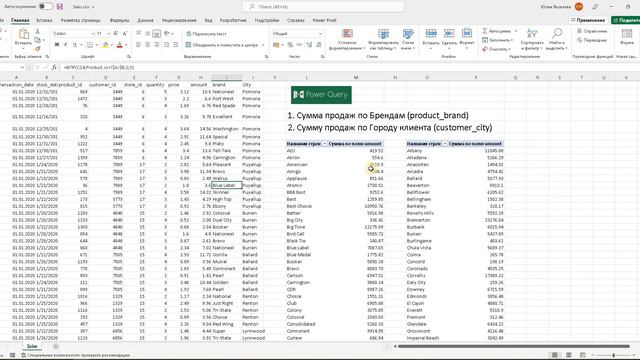Open Conditional Formatting (Условное форматирование)
This screenshot has height=360, width=640.
click(347, 40)
